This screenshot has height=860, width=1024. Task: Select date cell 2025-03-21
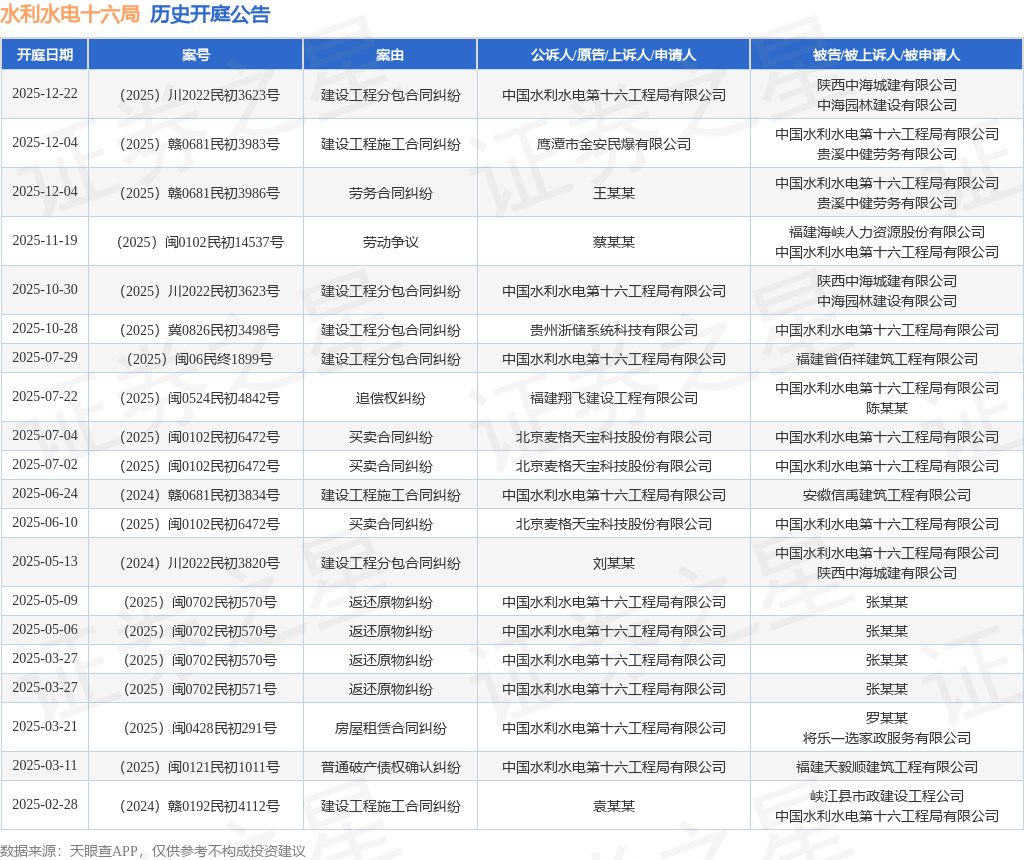tap(45, 726)
